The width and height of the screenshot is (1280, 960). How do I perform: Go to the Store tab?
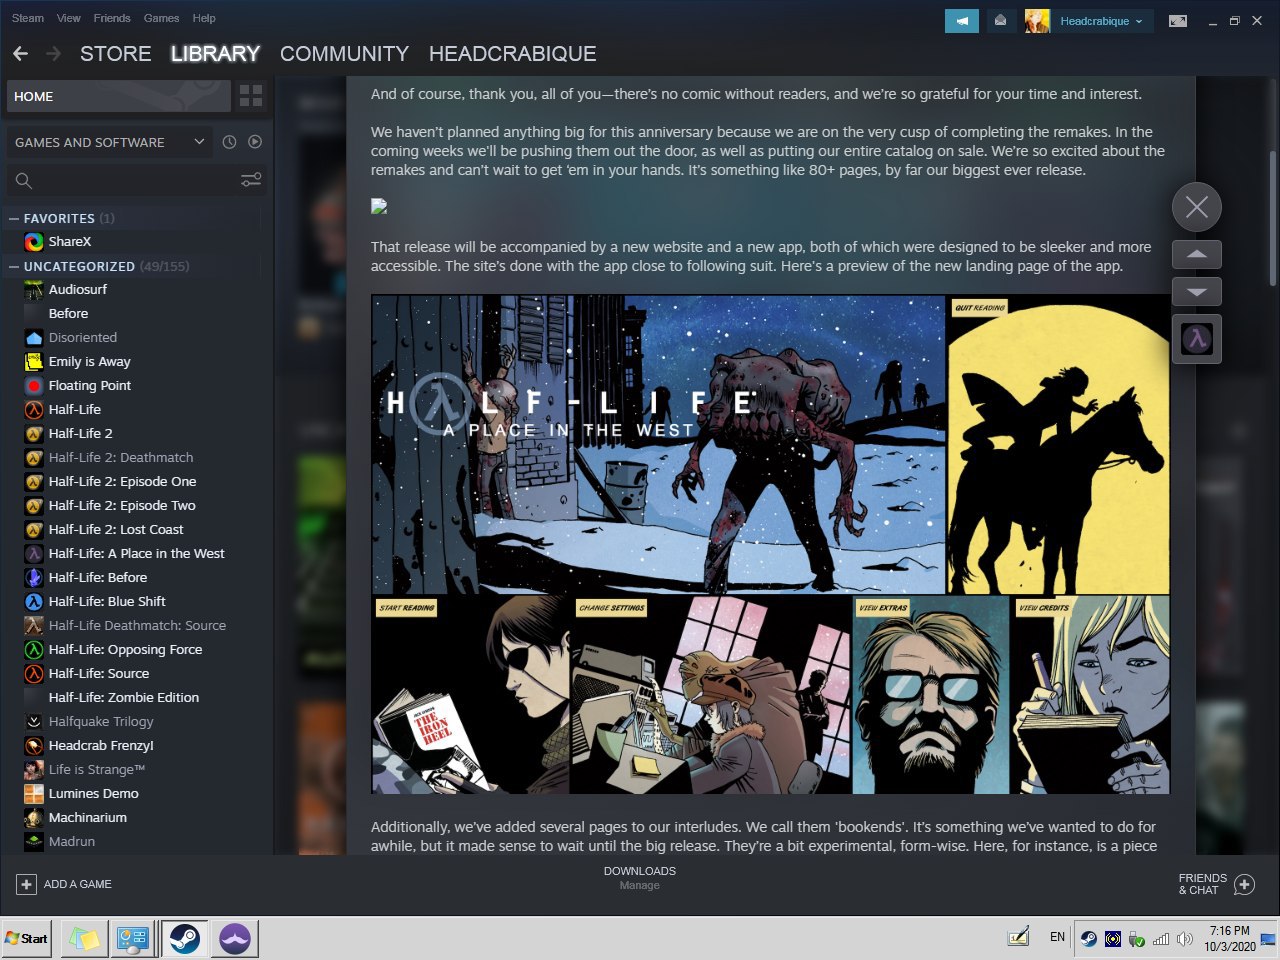(x=116, y=54)
